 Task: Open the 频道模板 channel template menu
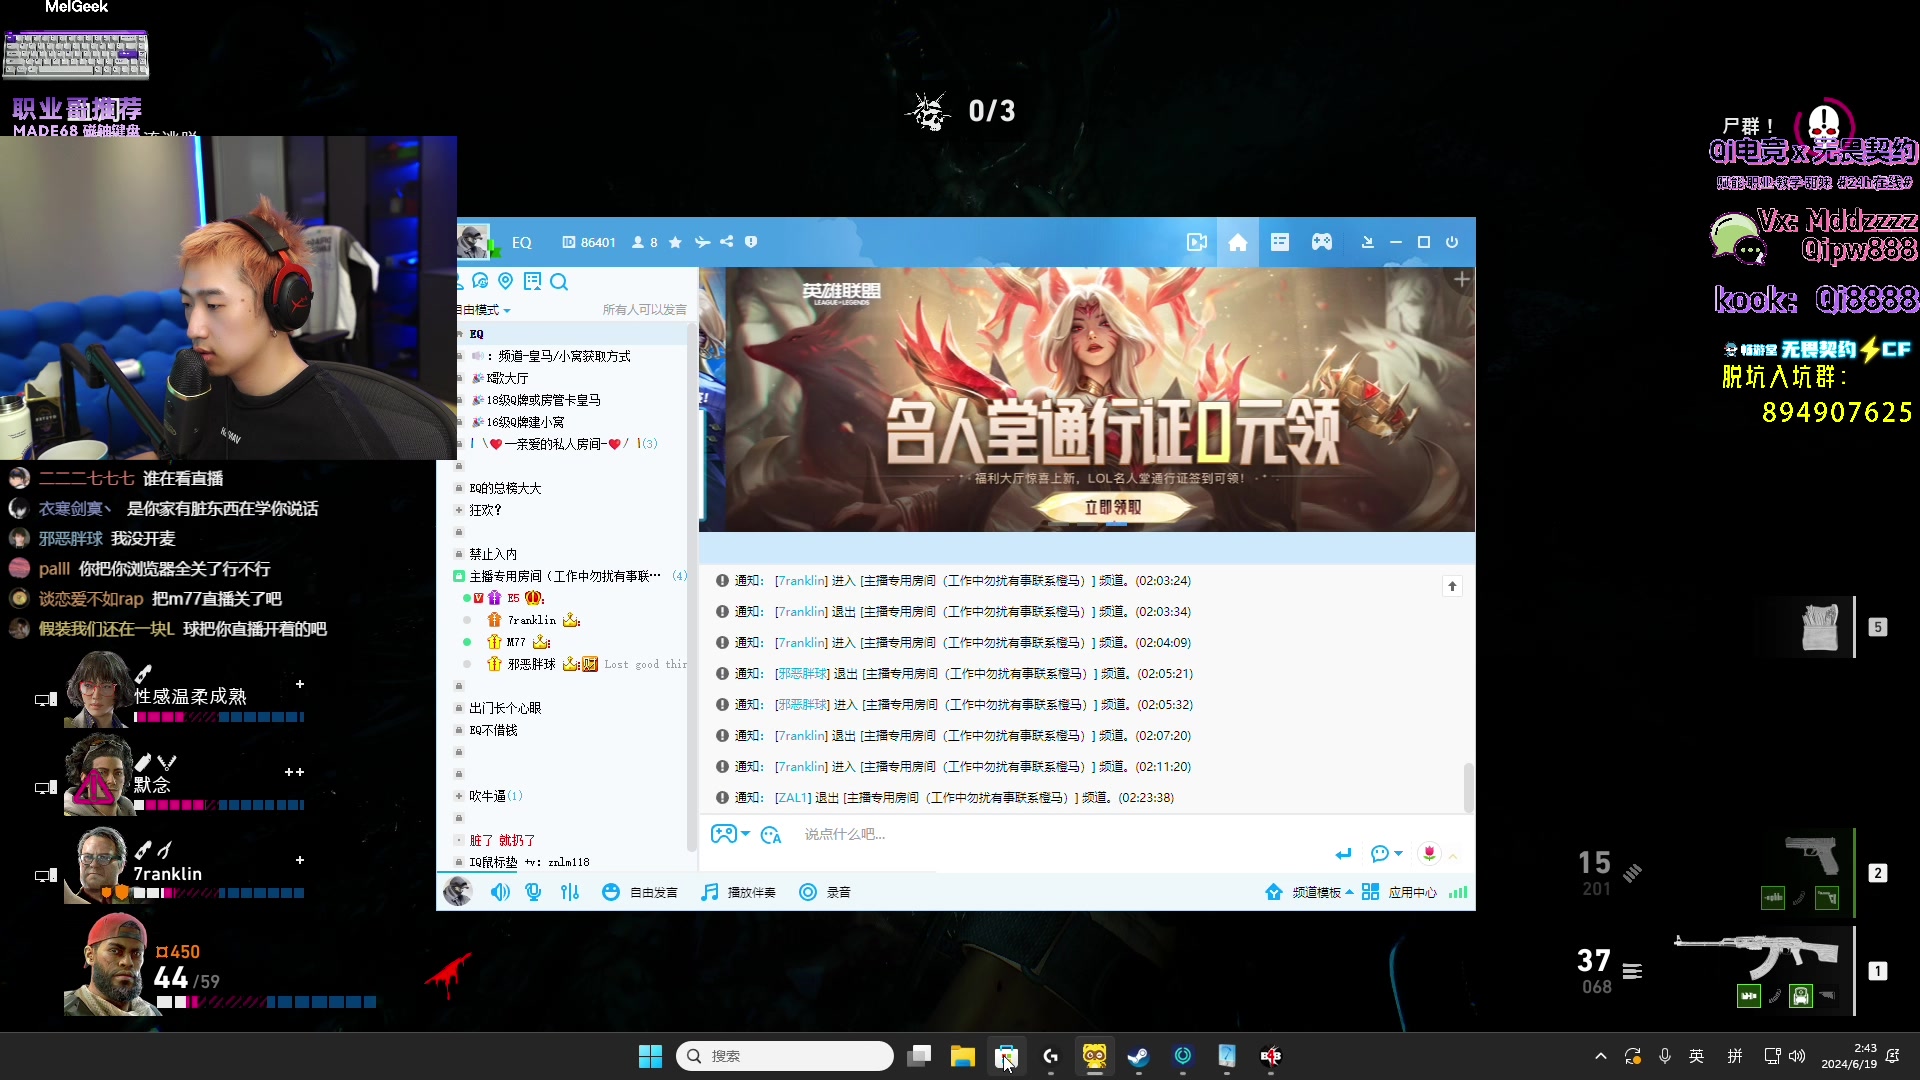tap(1309, 892)
